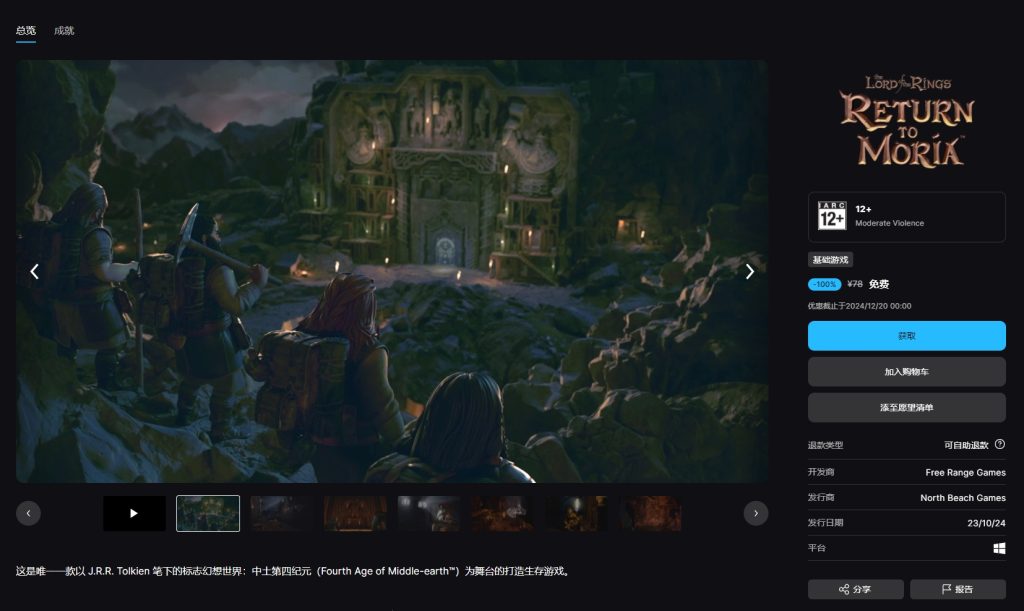Show previous screenshot in main viewer
The height and width of the screenshot is (611, 1024).
pos(35,272)
